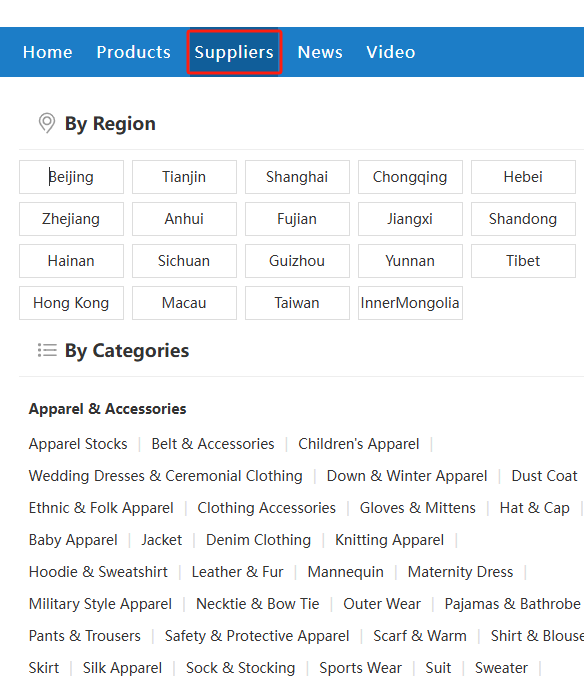Return to Home in navigation bar
Image resolution: width=584 pixels, height=681 pixels.
point(47,52)
